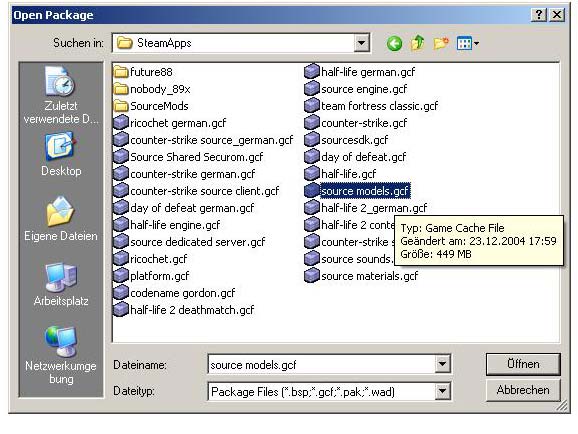The width and height of the screenshot is (578, 434).
Task: Open Eigene Dateien in sidebar
Action: point(61,219)
